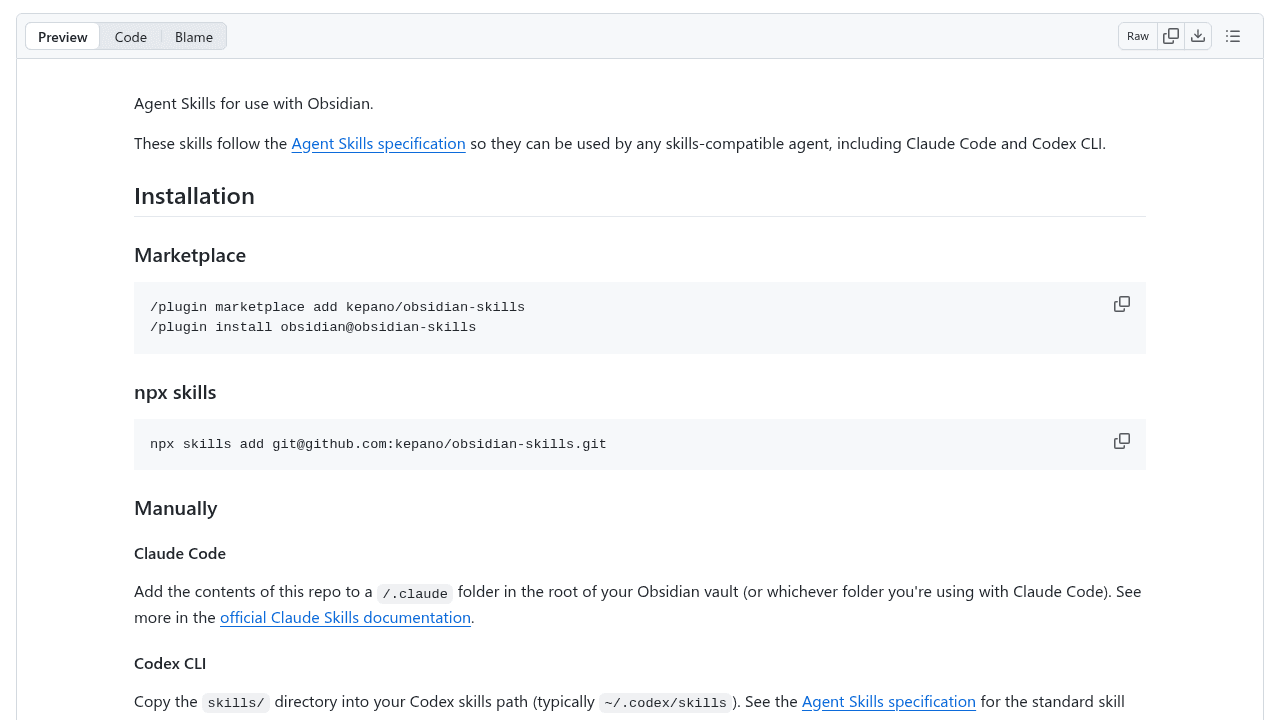Open the Blame tab

[194, 36]
